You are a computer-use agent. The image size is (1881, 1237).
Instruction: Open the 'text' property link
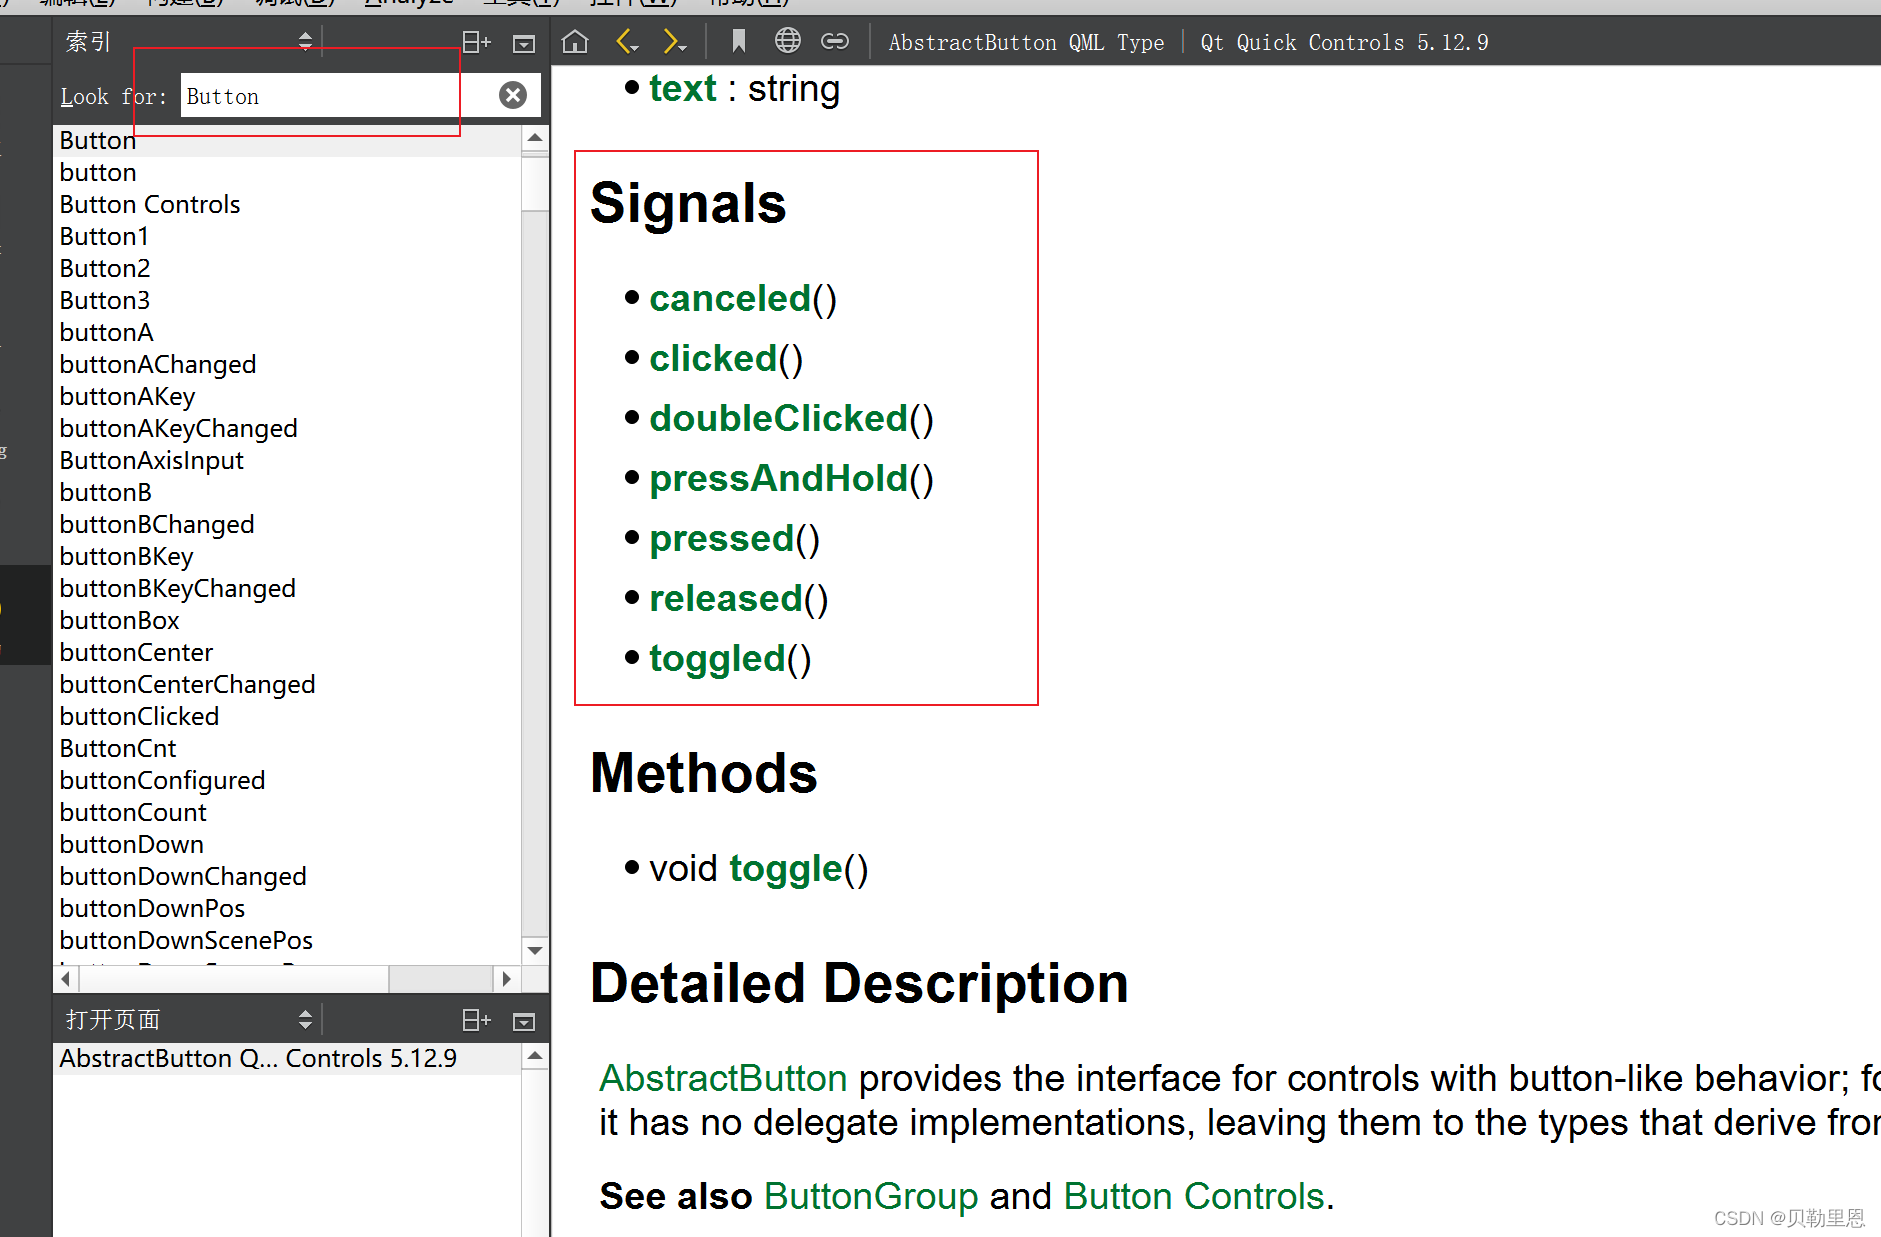click(683, 88)
